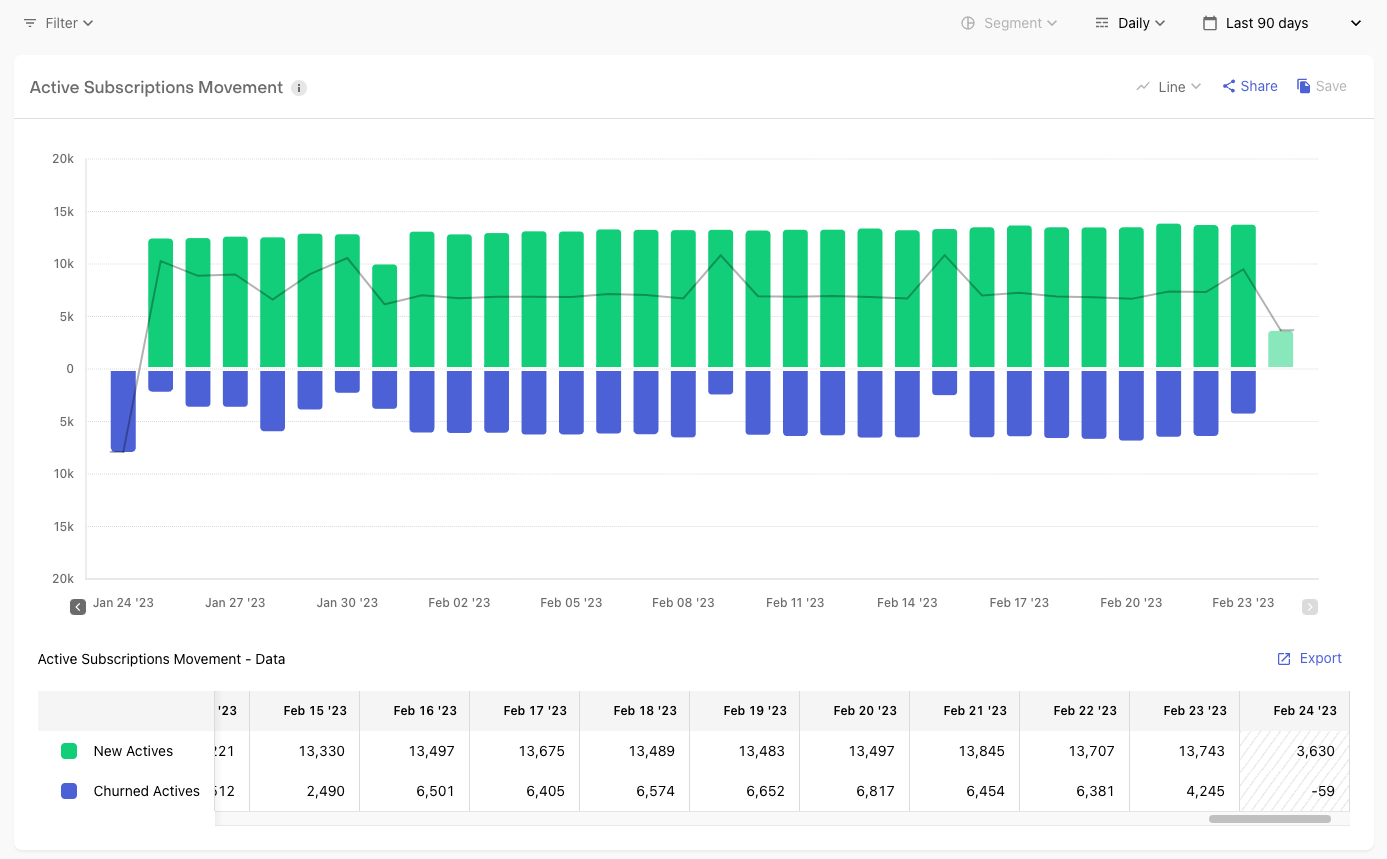Click the Export icon below chart
The image size is (1387, 859).
(1284, 659)
